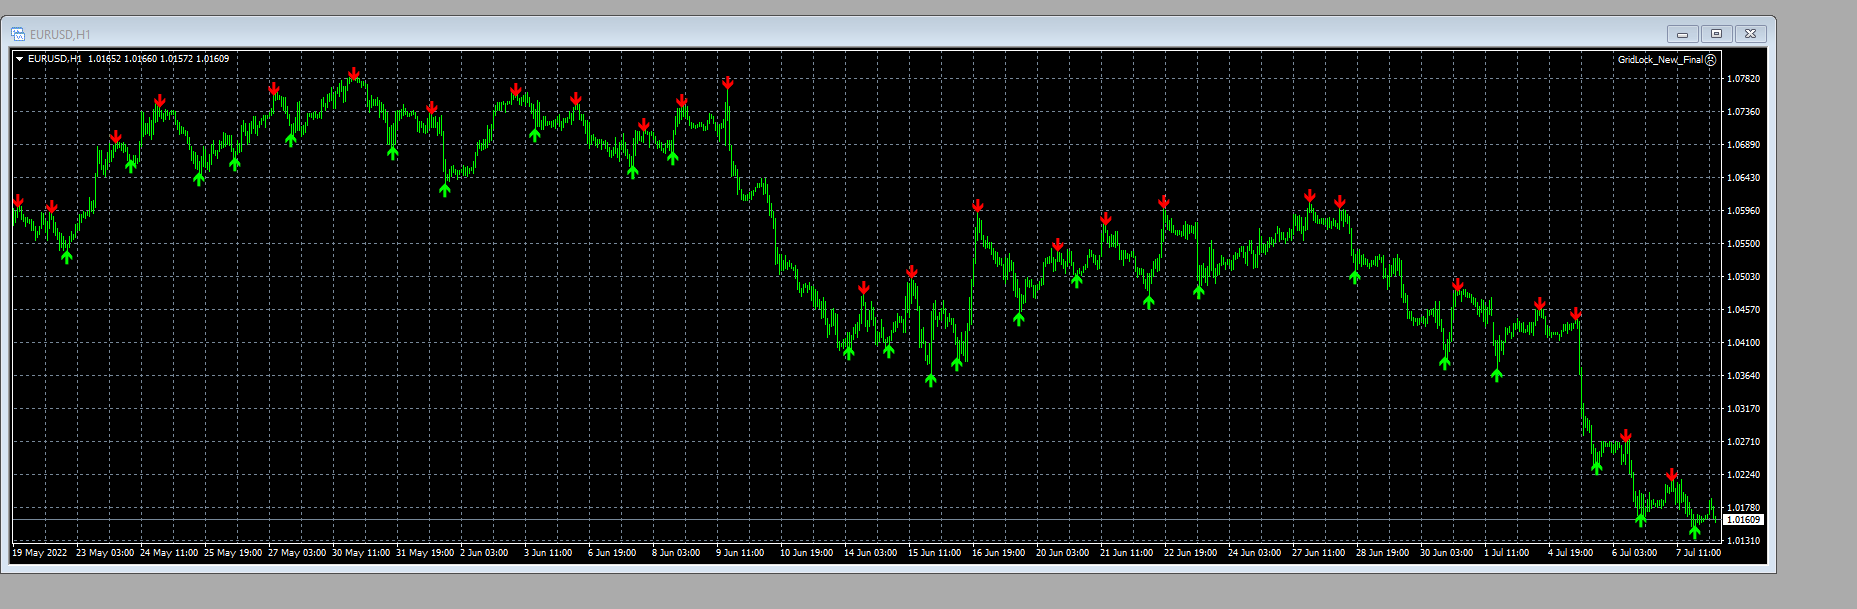
Task: Click the 31 May 19:00 time label
Action: (x=425, y=553)
